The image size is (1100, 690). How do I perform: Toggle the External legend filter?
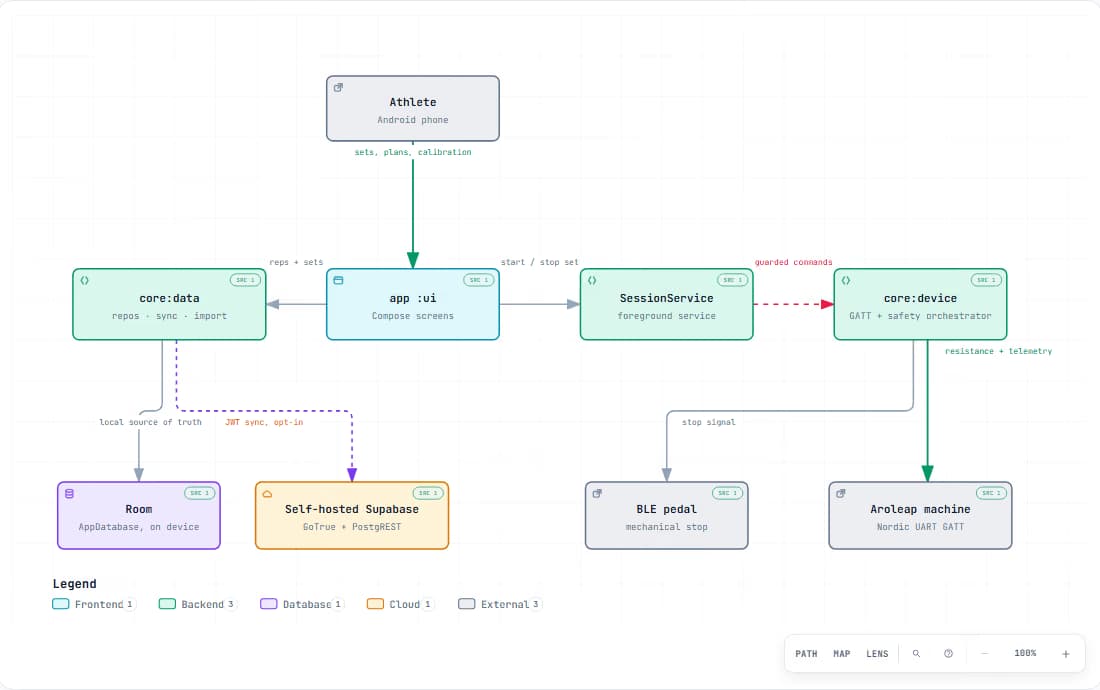(499, 604)
